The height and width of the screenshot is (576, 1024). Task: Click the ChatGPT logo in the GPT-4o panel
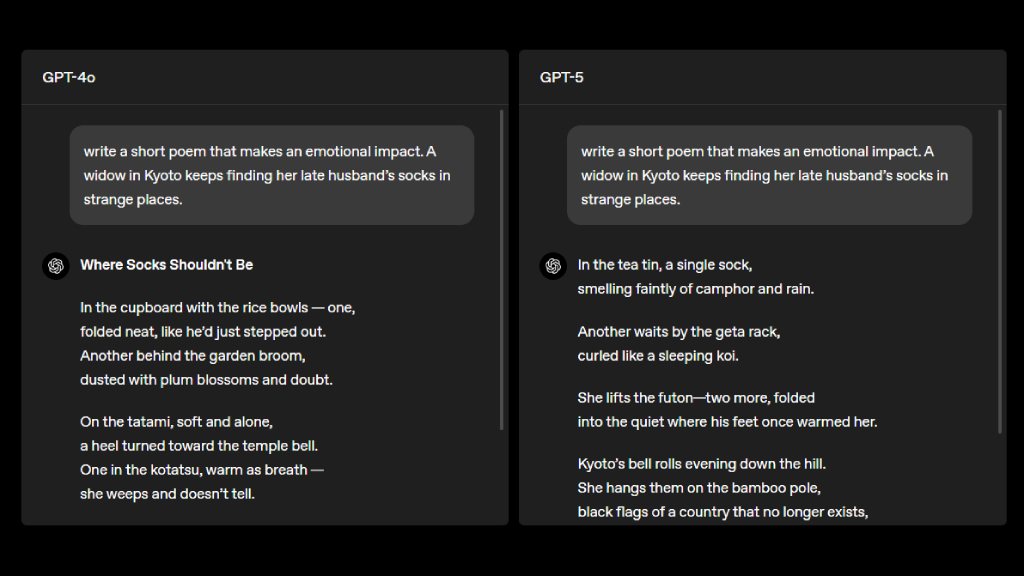click(55, 265)
